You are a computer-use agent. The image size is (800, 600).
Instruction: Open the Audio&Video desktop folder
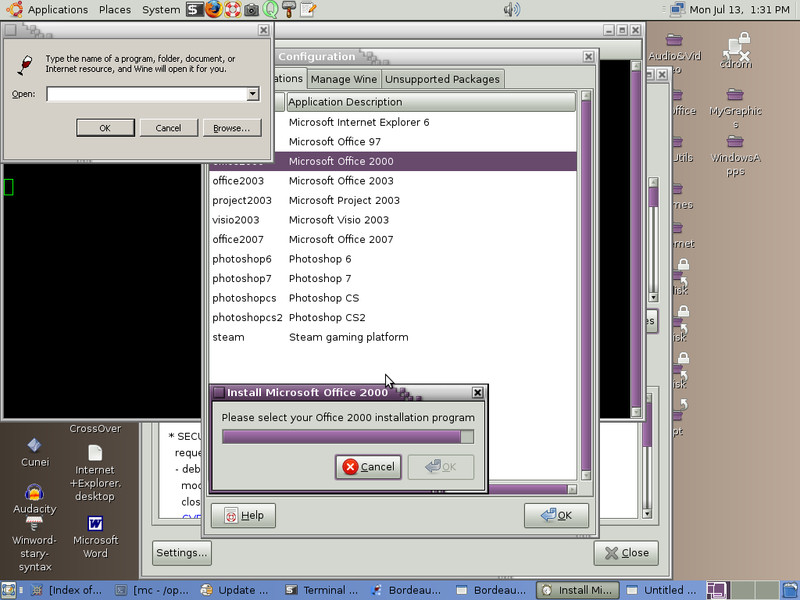click(x=674, y=53)
